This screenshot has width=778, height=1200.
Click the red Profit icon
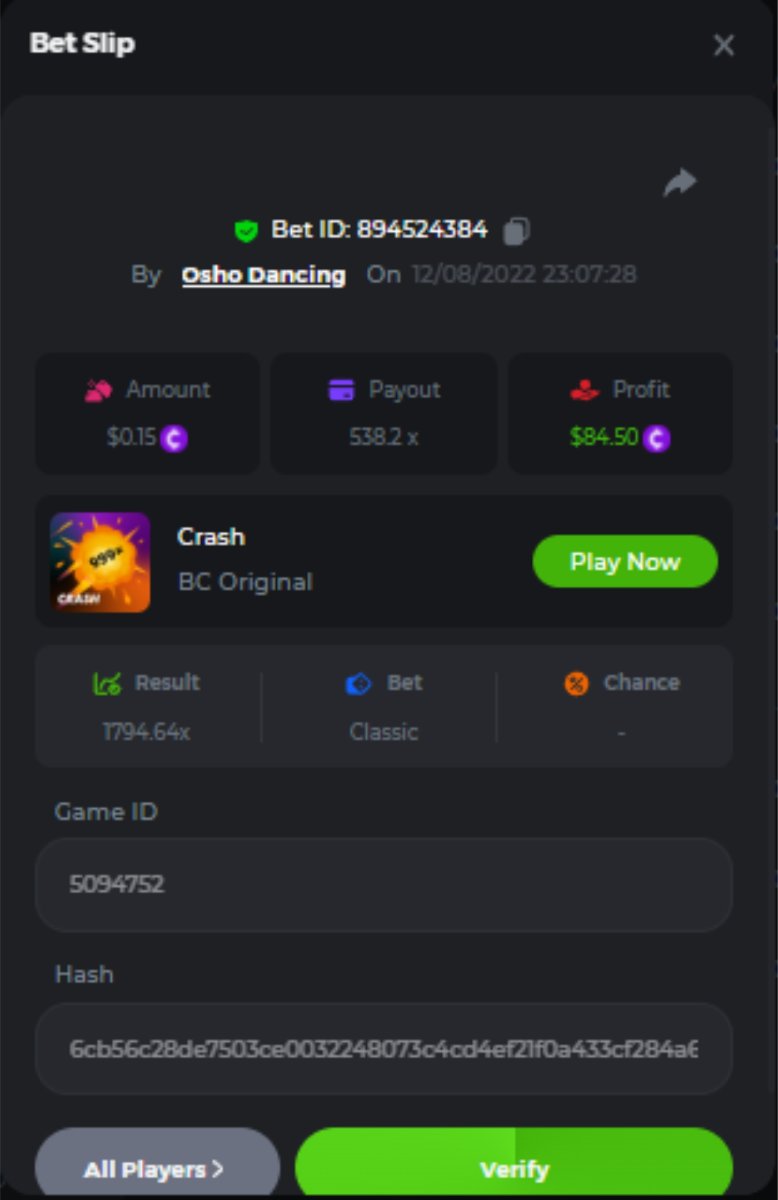(x=584, y=391)
